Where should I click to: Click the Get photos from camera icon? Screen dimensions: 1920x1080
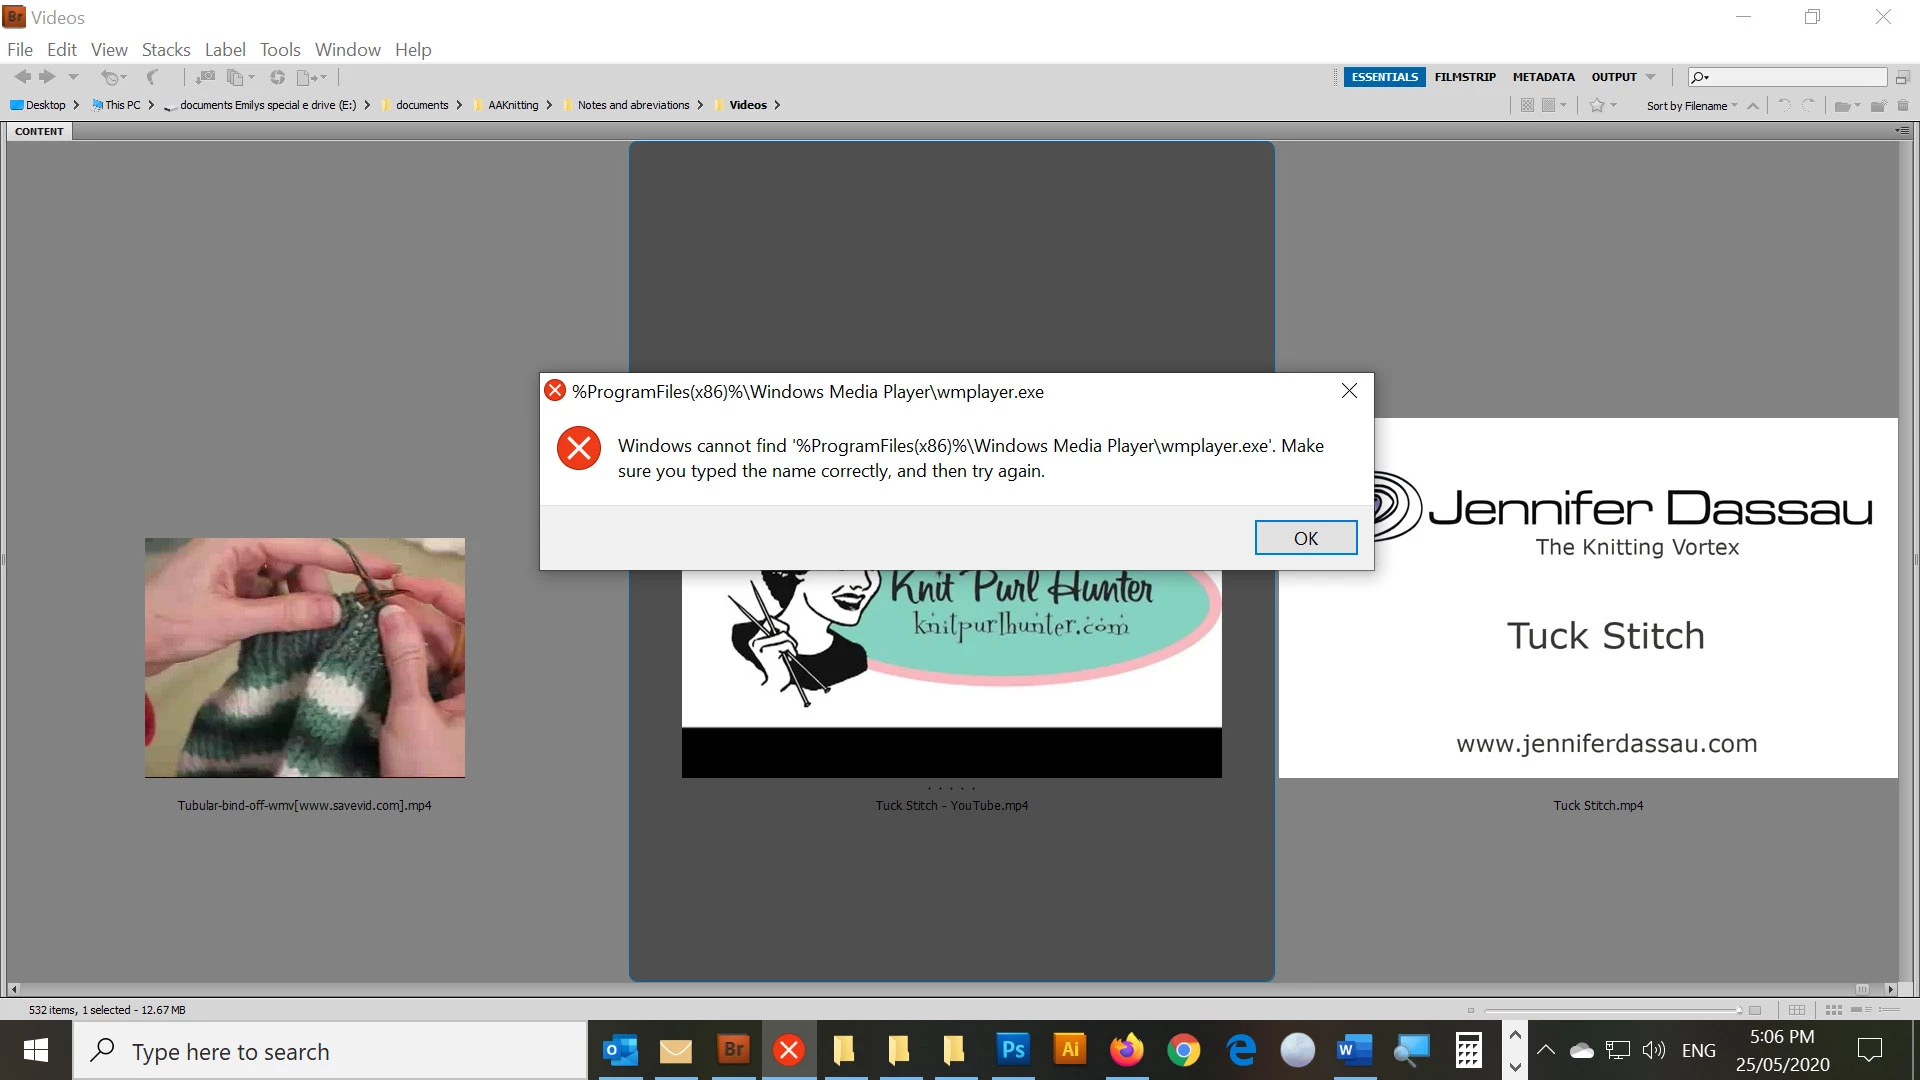pos(205,77)
